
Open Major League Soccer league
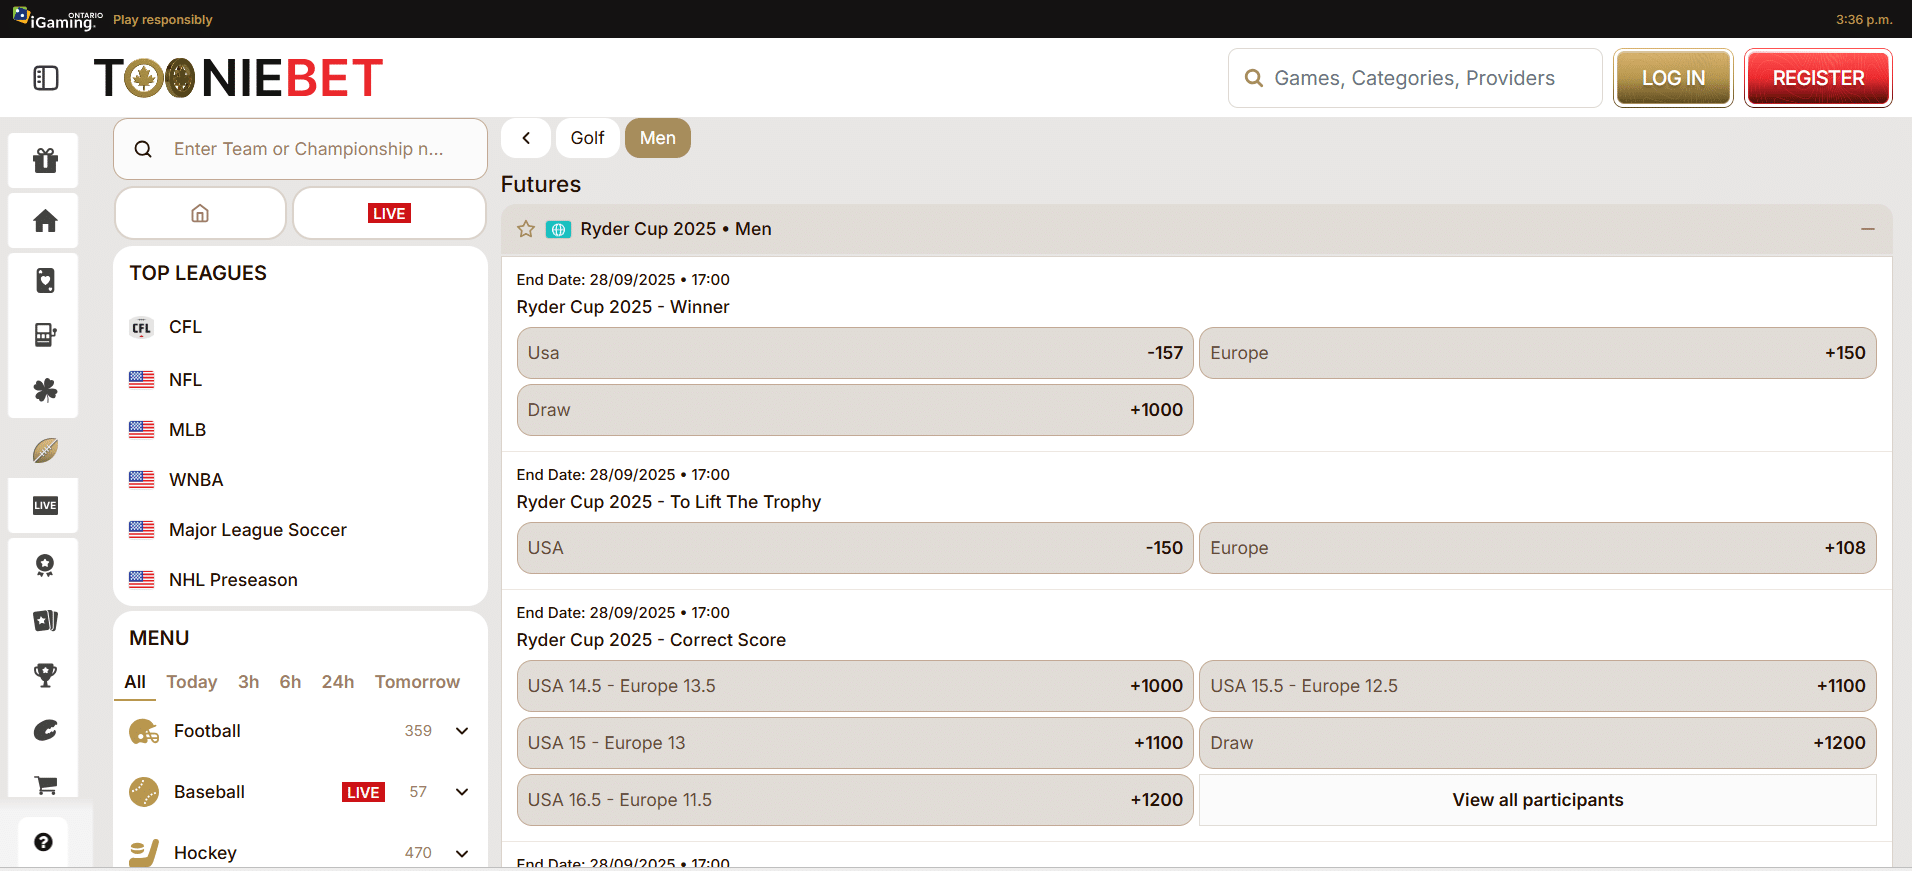(257, 530)
